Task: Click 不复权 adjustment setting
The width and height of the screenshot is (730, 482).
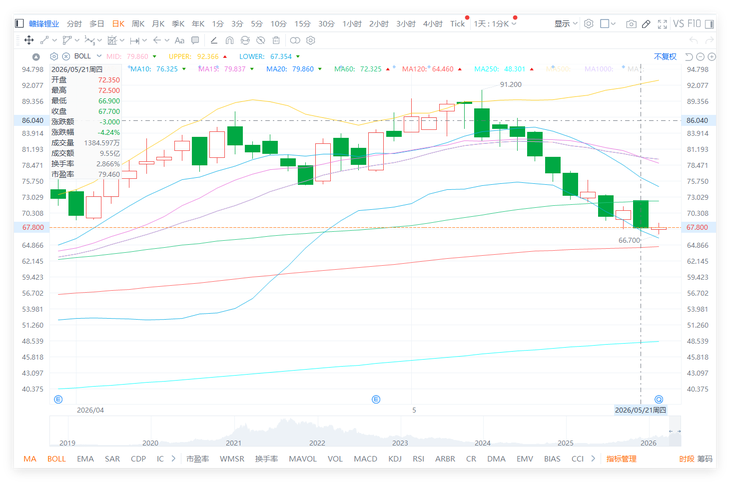Action: click(665, 56)
